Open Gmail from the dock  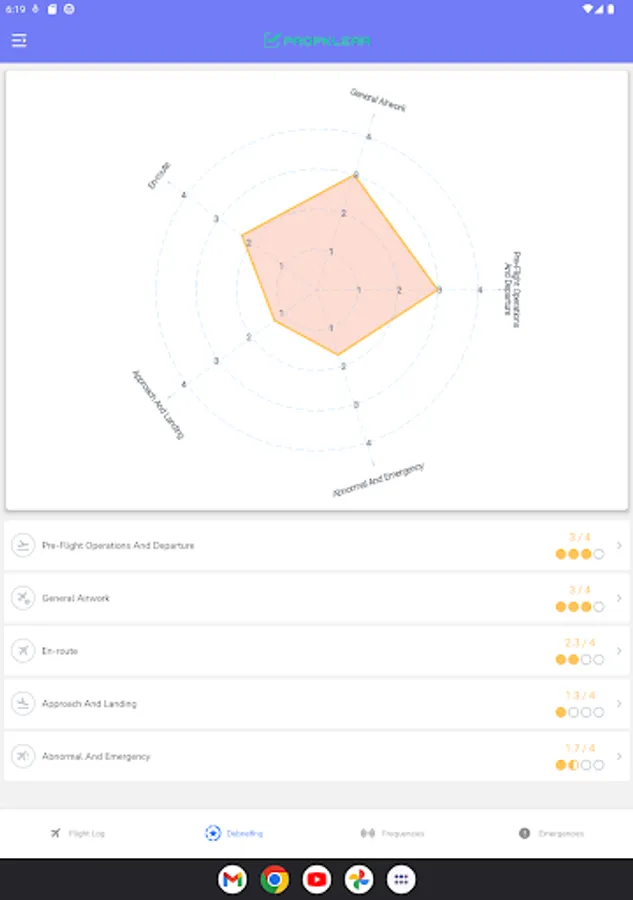(233, 880)
